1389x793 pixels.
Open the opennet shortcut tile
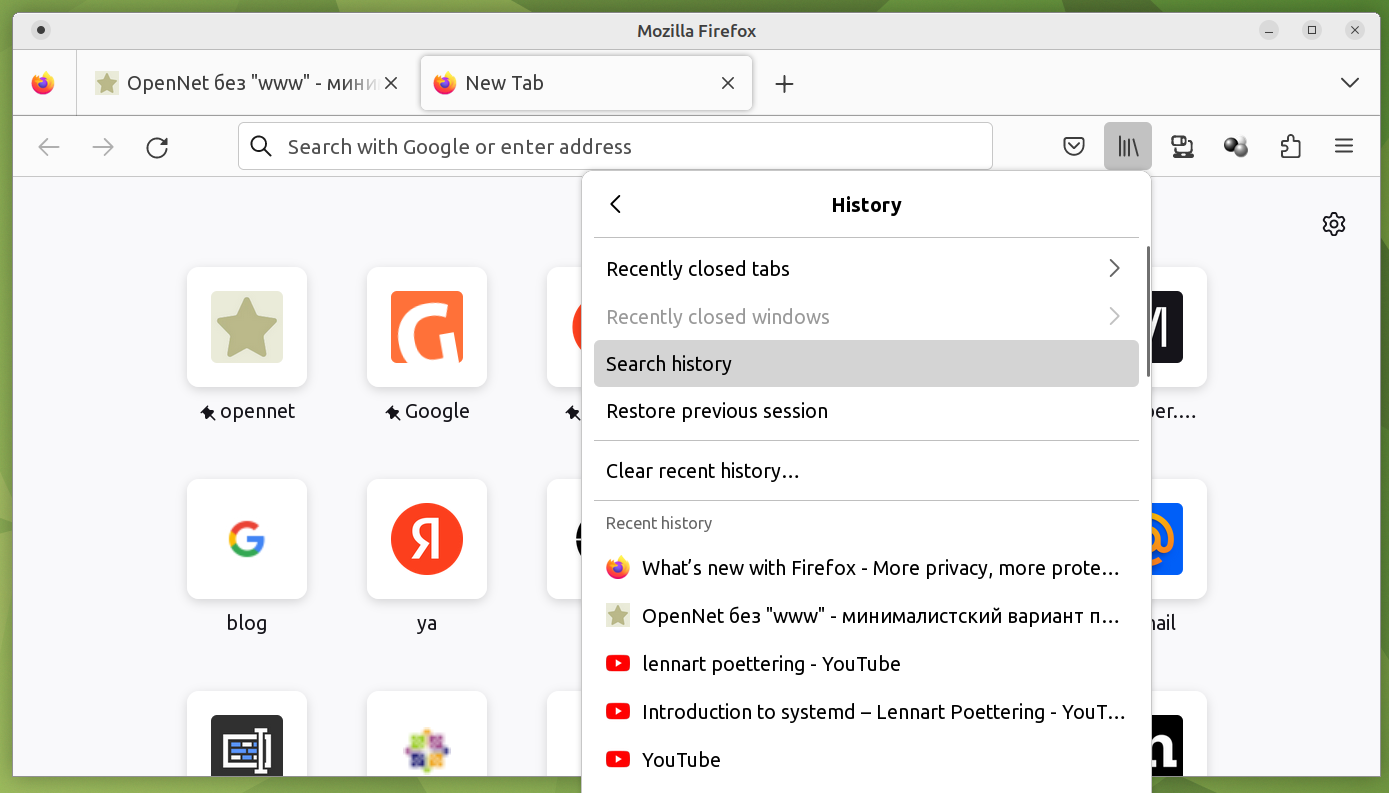tap(247, 327)
